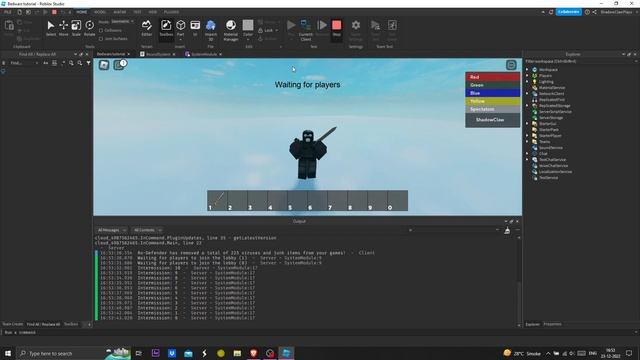Open the PLUGINS ribbon tab
Image resolution: width=640 pixels, height=360 pixels.
tap(171, 12)
